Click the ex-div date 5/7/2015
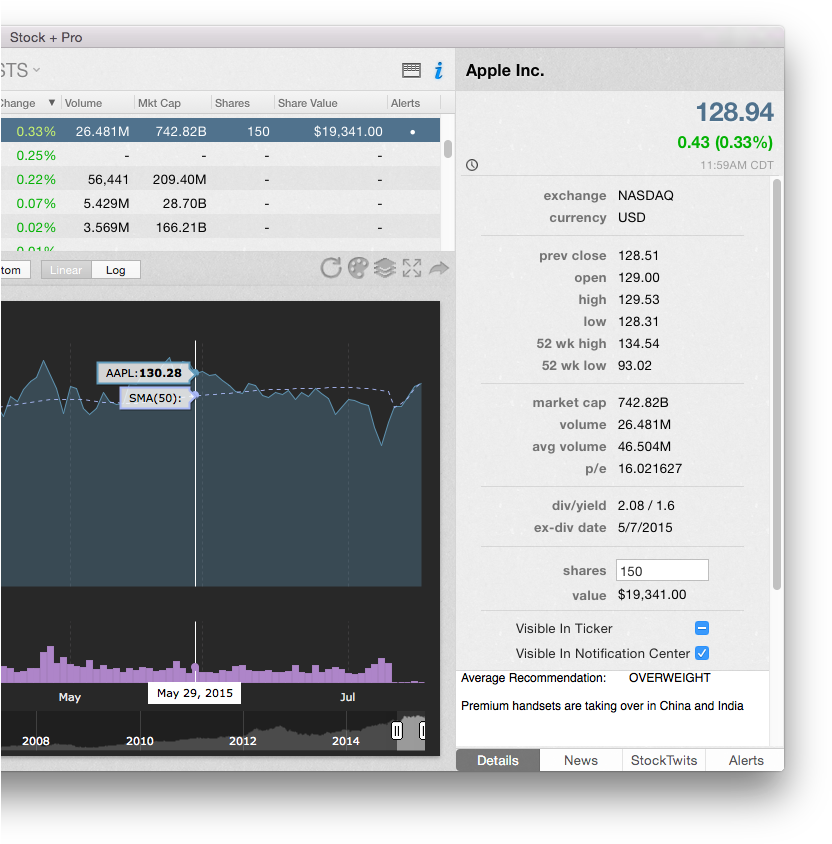Viewport: 832px width, 844px height. tap(645, 528)
